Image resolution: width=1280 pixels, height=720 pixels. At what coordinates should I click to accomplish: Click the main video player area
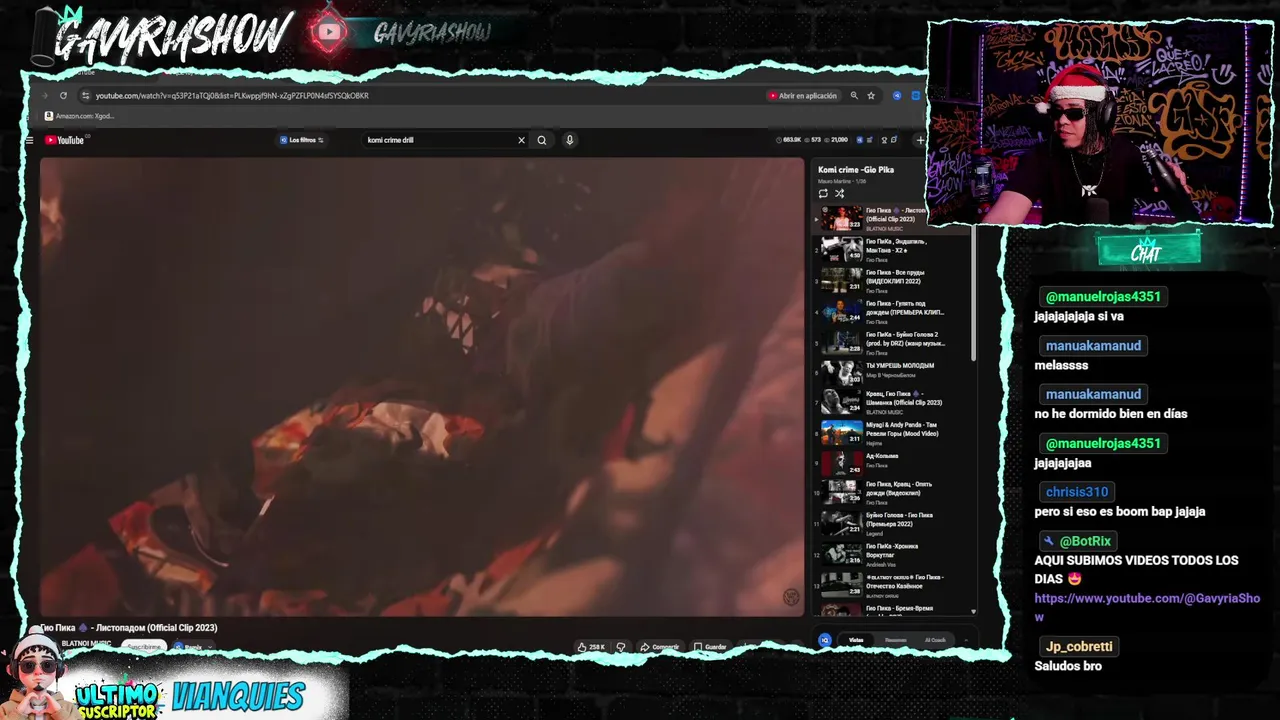[x=421, y=386]
